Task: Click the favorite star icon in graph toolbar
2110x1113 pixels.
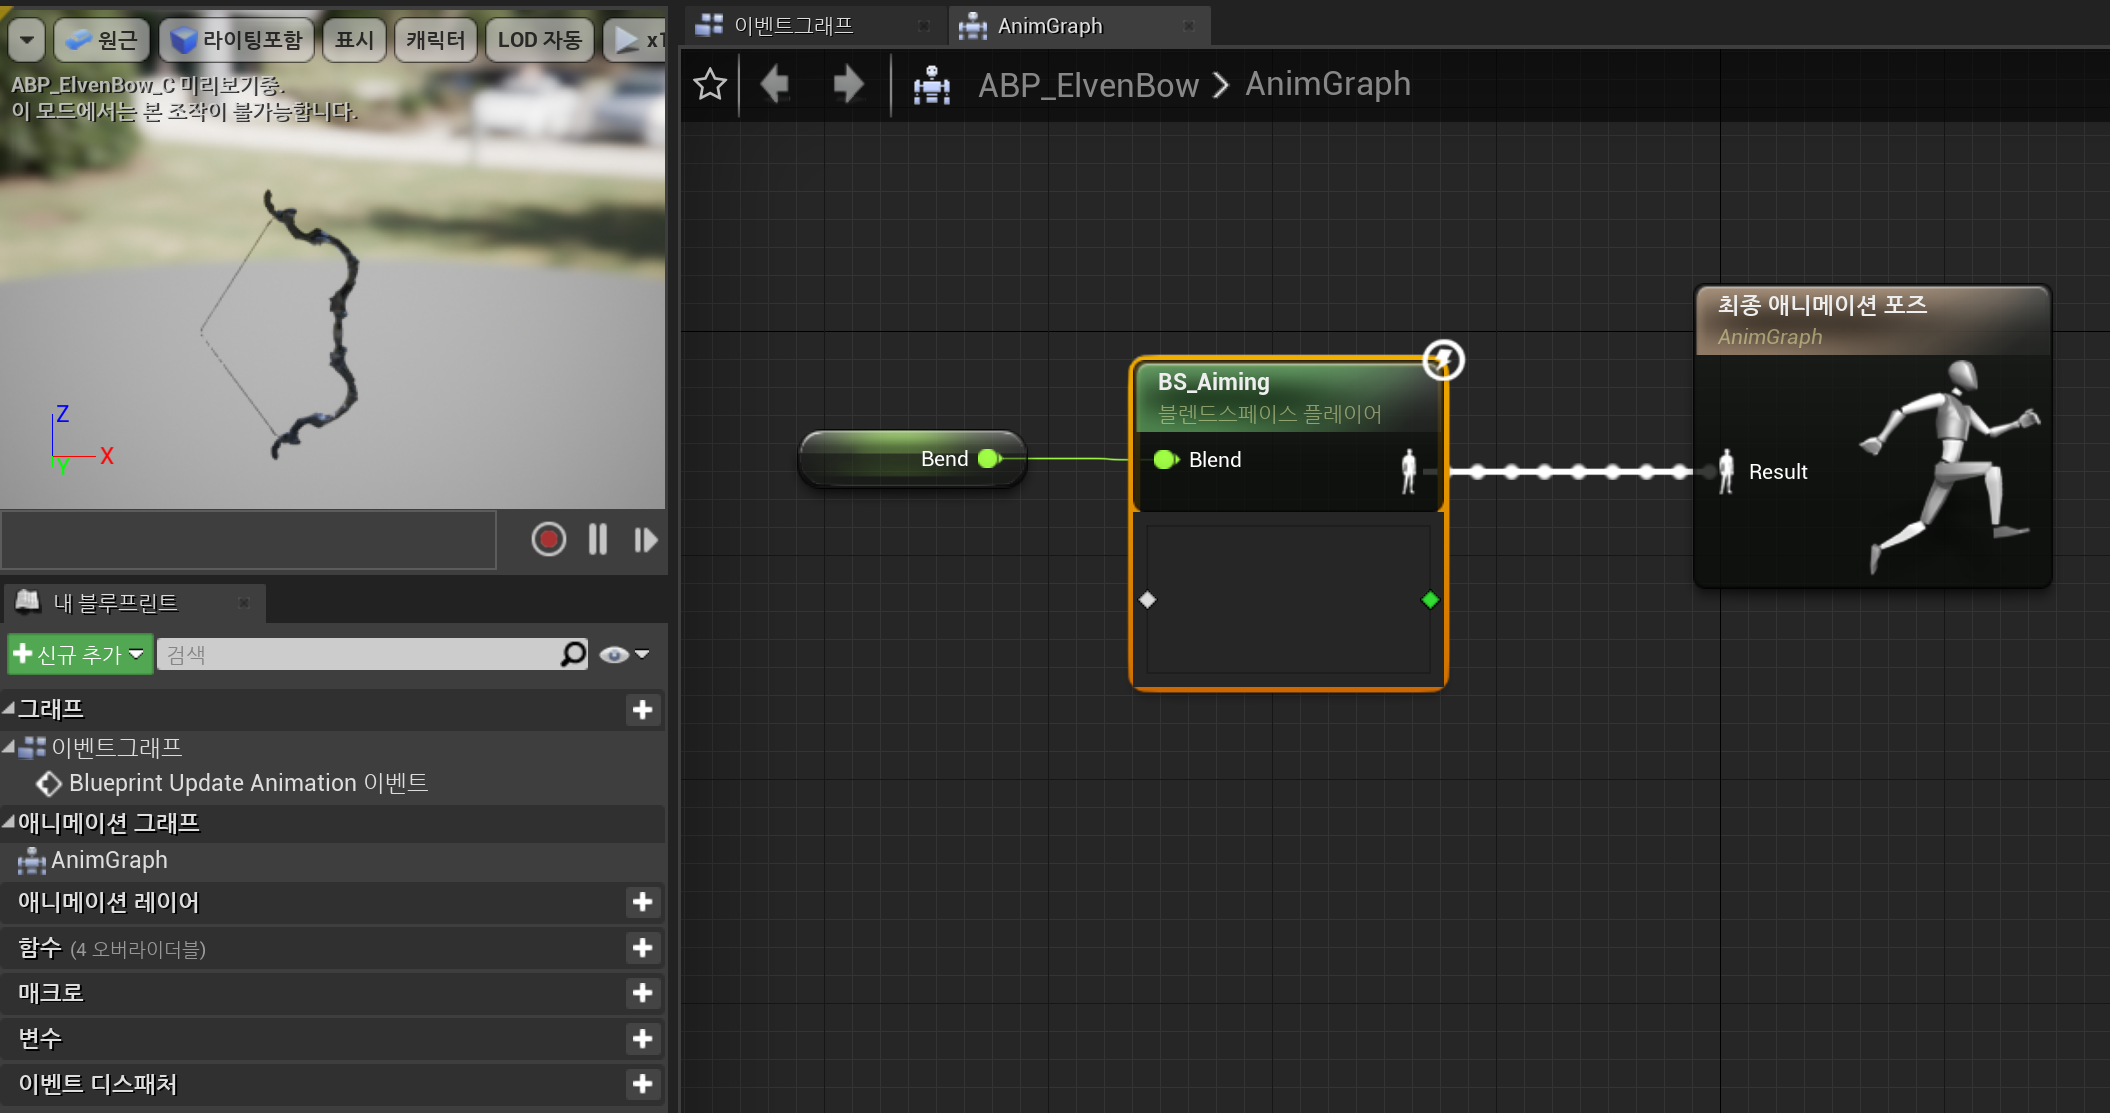Action: 710,84
